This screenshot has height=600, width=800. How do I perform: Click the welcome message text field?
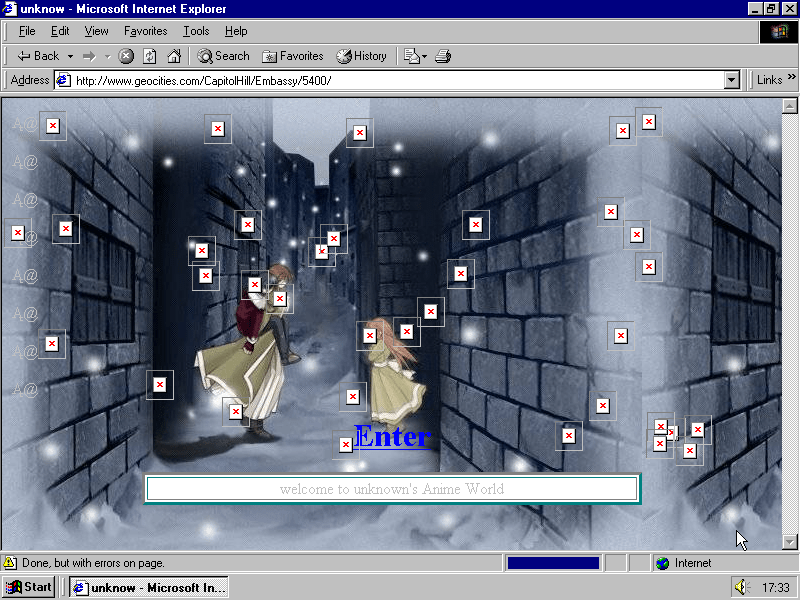pyautogui.click(x=391, y=489)
